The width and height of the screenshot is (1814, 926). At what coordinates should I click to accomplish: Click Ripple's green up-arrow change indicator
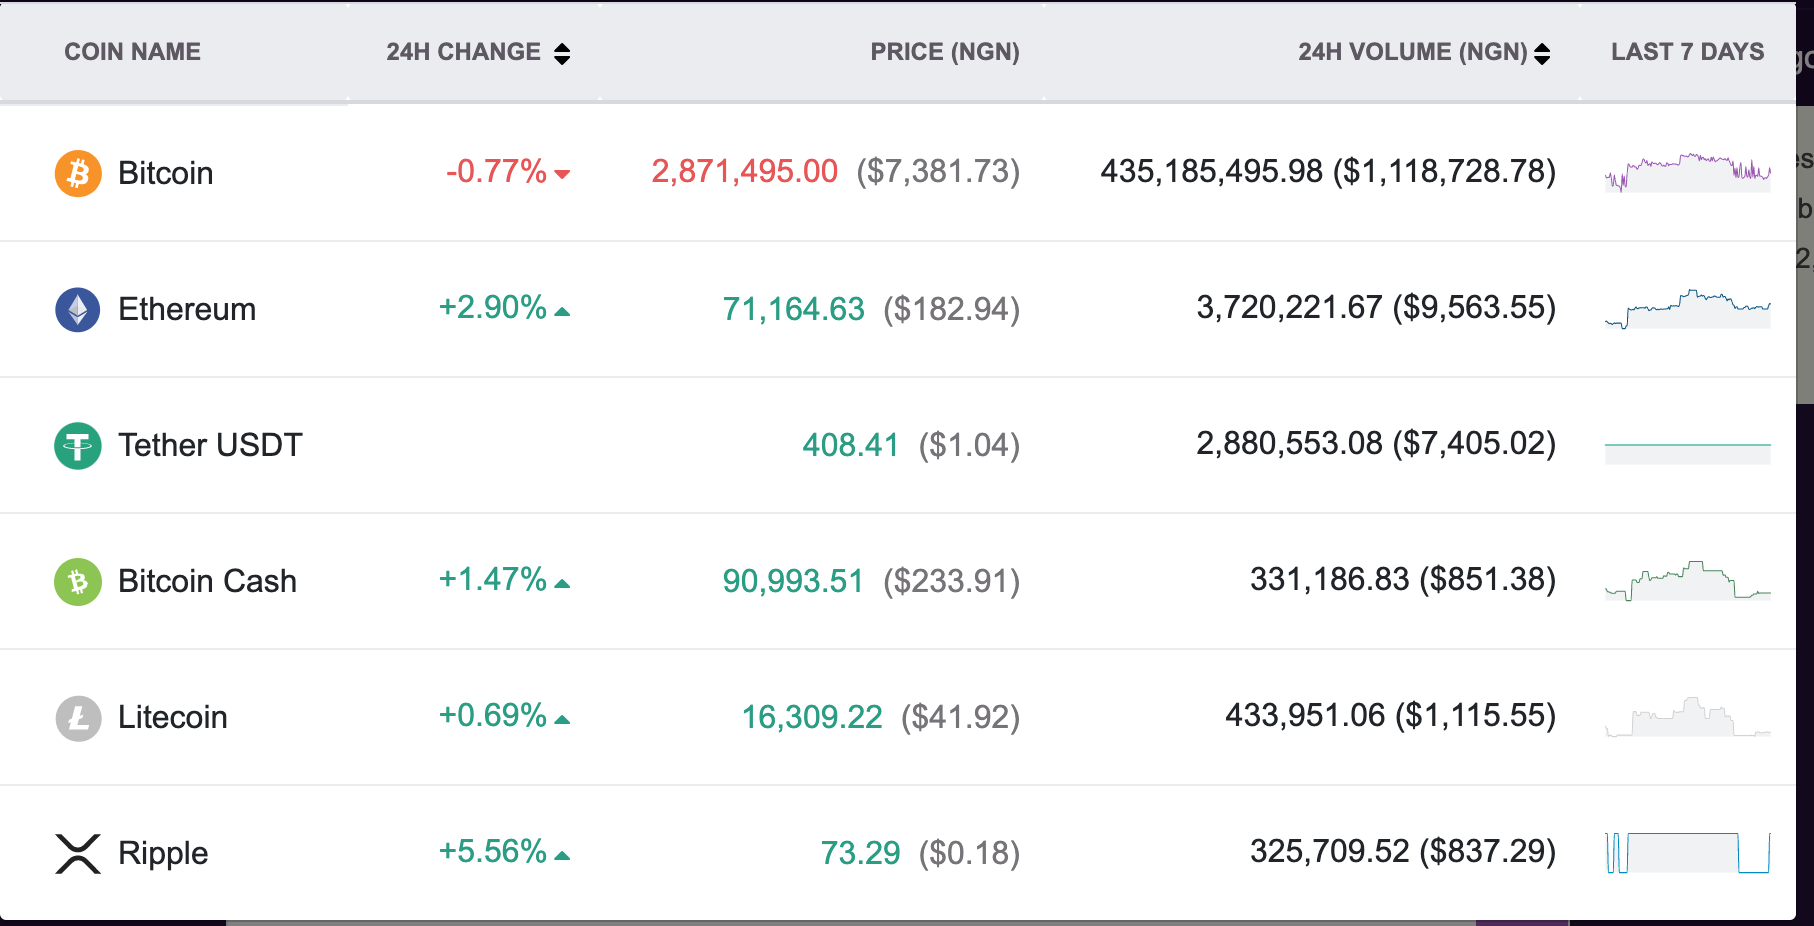tap(562, 855)
